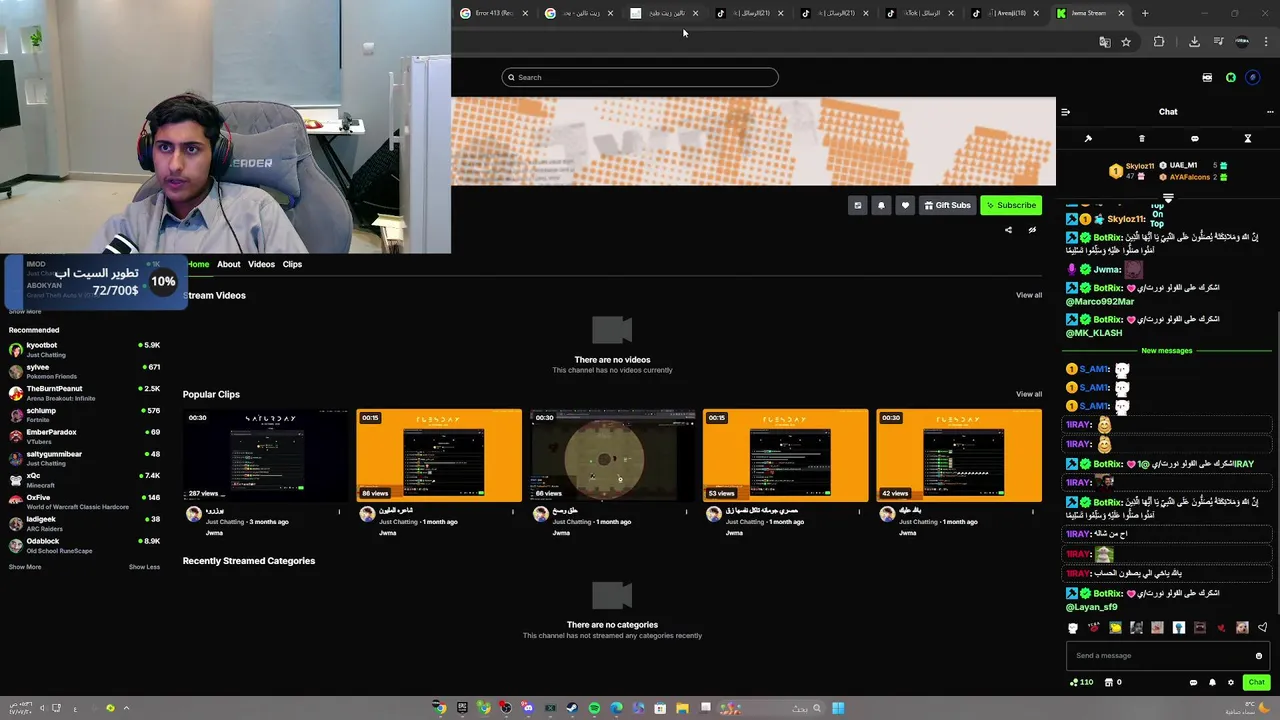1280x720 pixels.
Task: Collapse the gift leaderboard with the stacked arrow
Action: (x=1167, y=199)
